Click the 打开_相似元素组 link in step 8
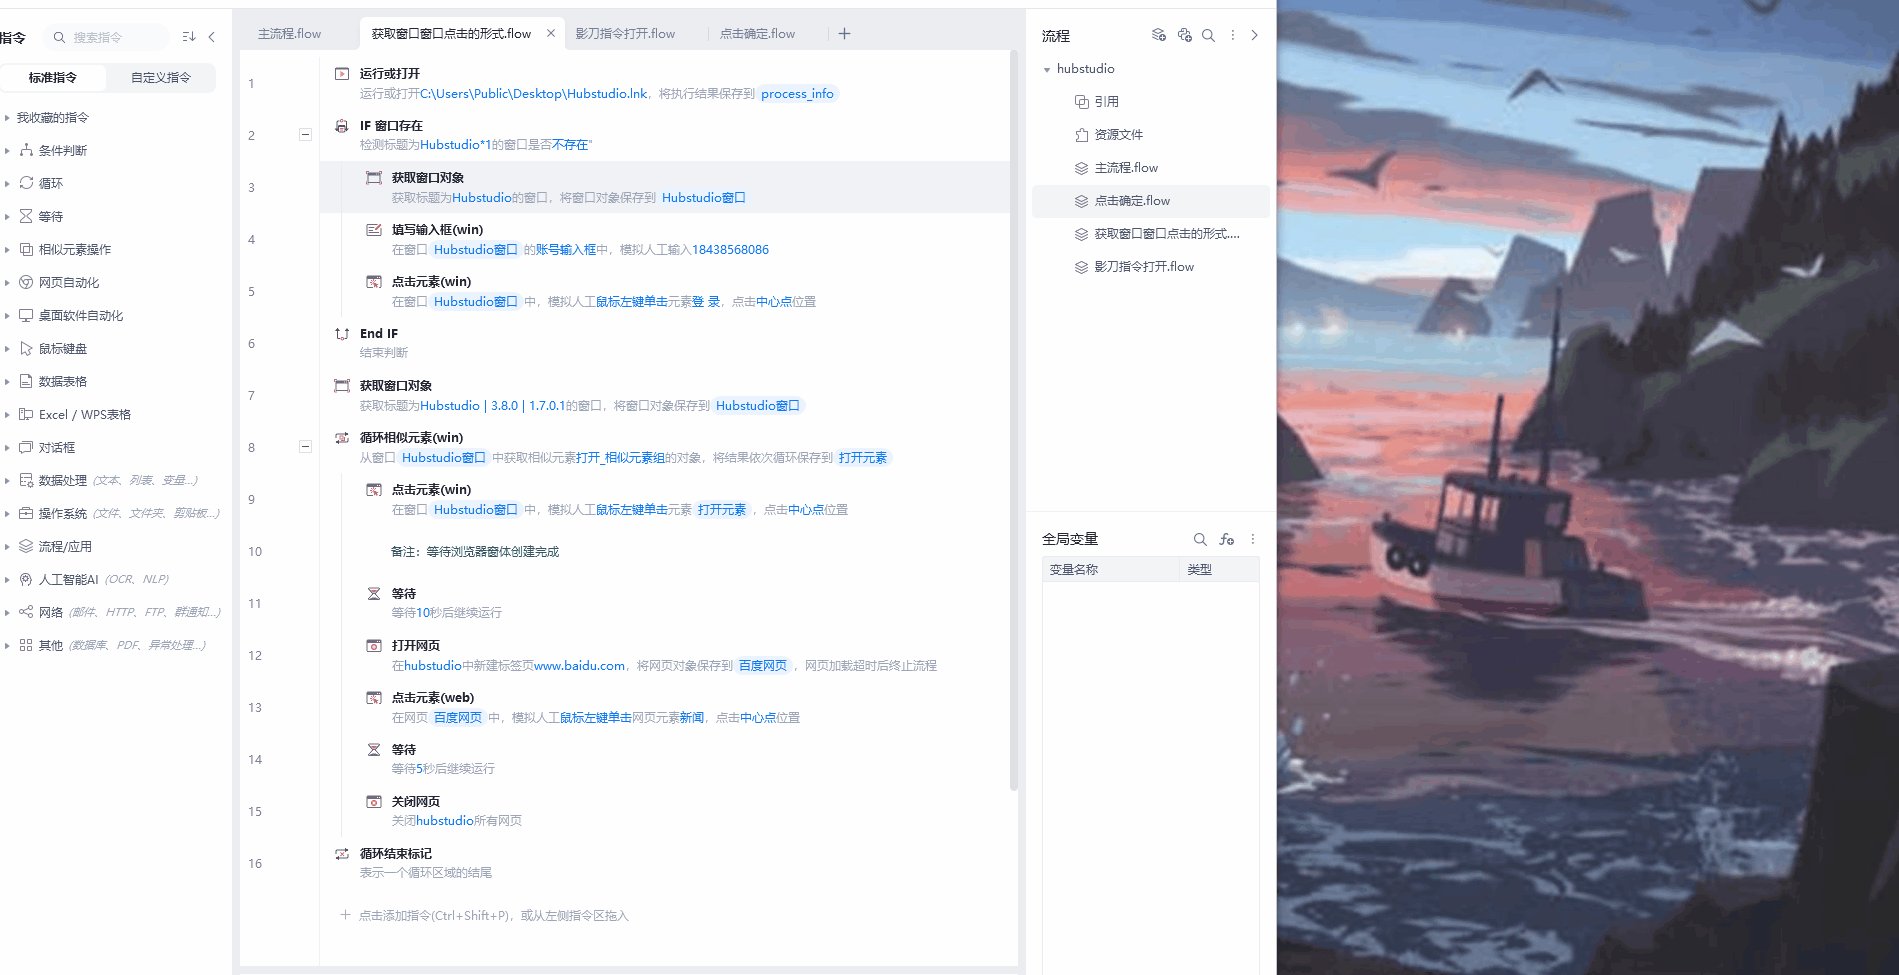 (620, 458)
